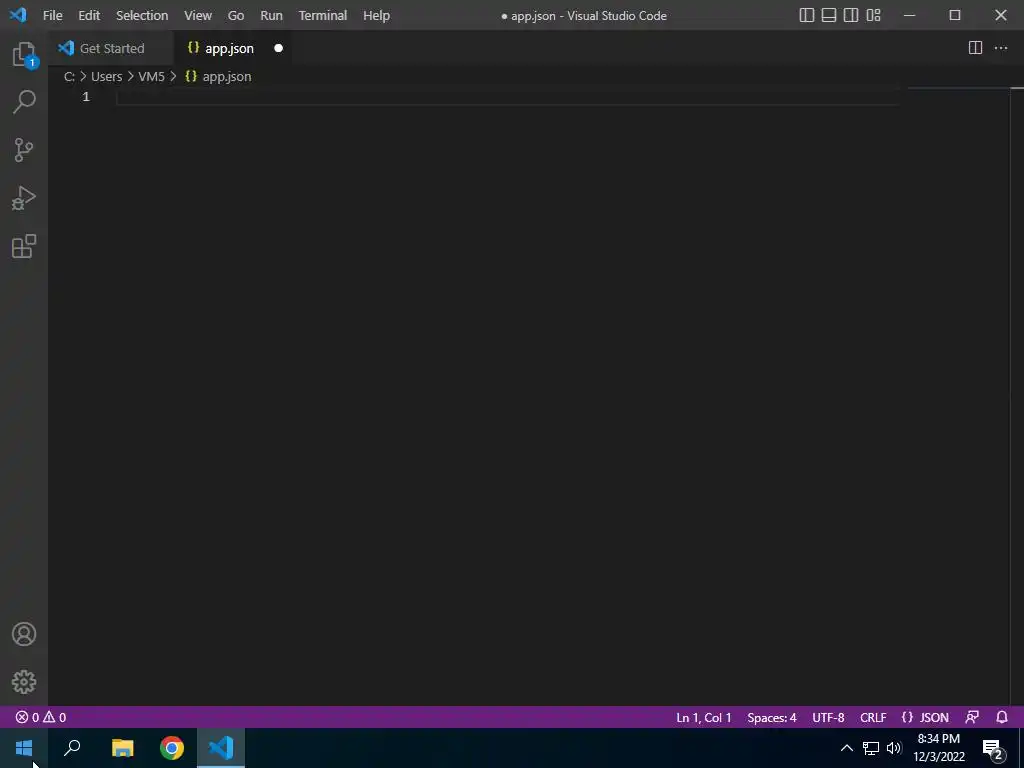Click the Ln 1, Col 1 status entry
This screenshot has width=1024, height=768.
[x=703, y=717]
